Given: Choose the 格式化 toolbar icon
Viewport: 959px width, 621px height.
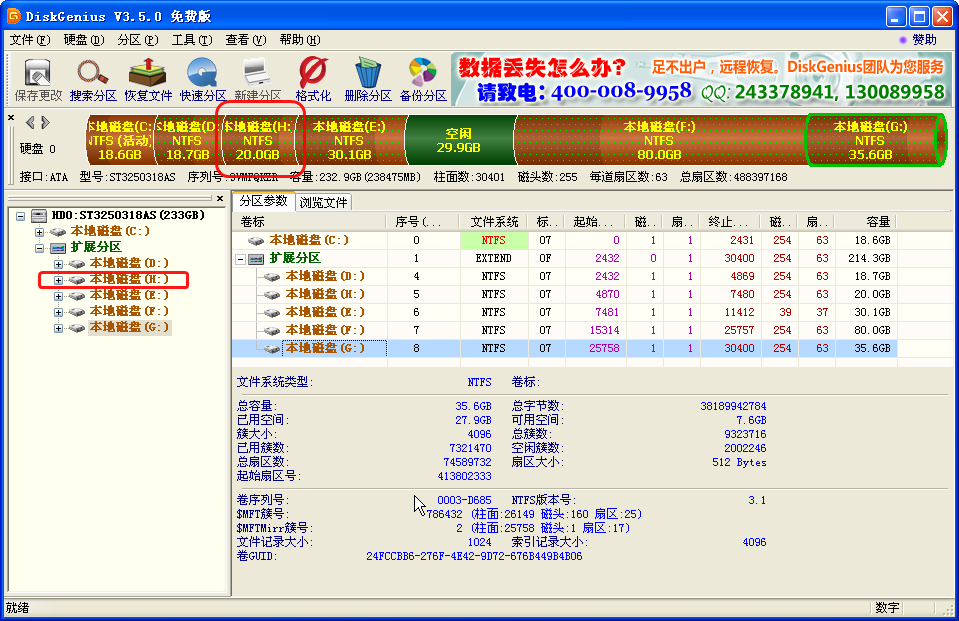Looking at the screenshot, I should click(313, 79).
